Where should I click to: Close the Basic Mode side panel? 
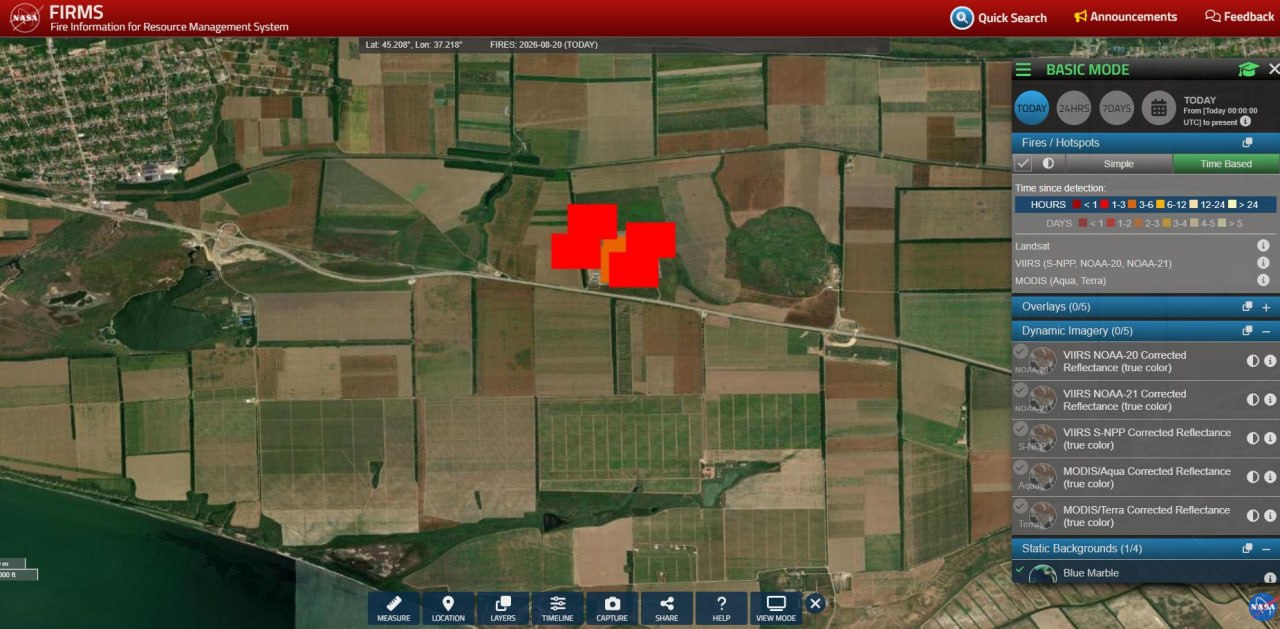(x=1273, y=69)
